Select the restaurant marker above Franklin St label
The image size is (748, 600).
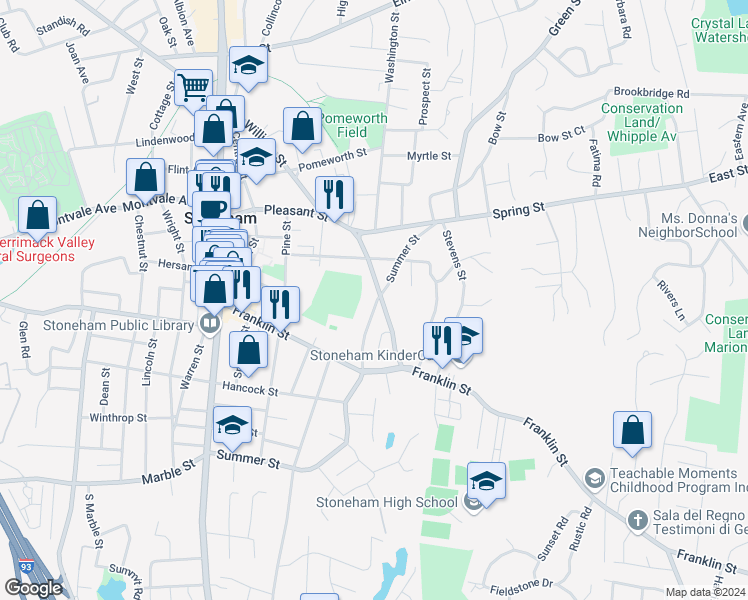[x=281, y=305]
